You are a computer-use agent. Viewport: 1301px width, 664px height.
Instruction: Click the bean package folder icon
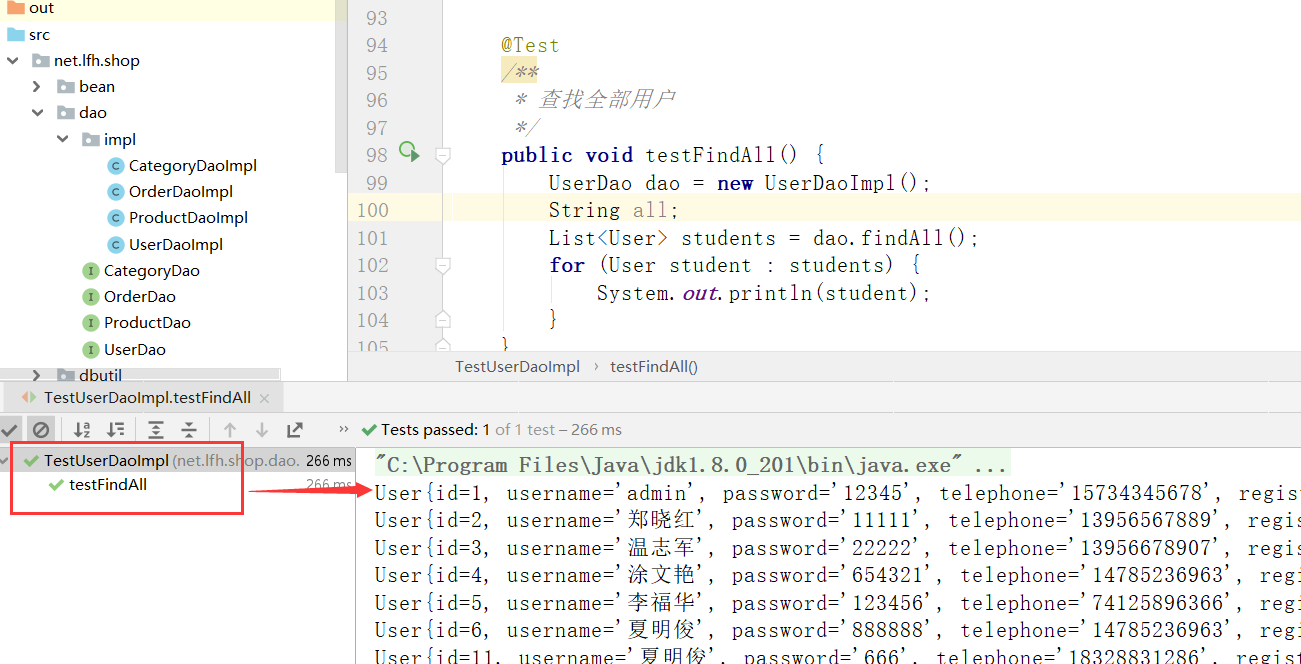click(x=65, y=87)
